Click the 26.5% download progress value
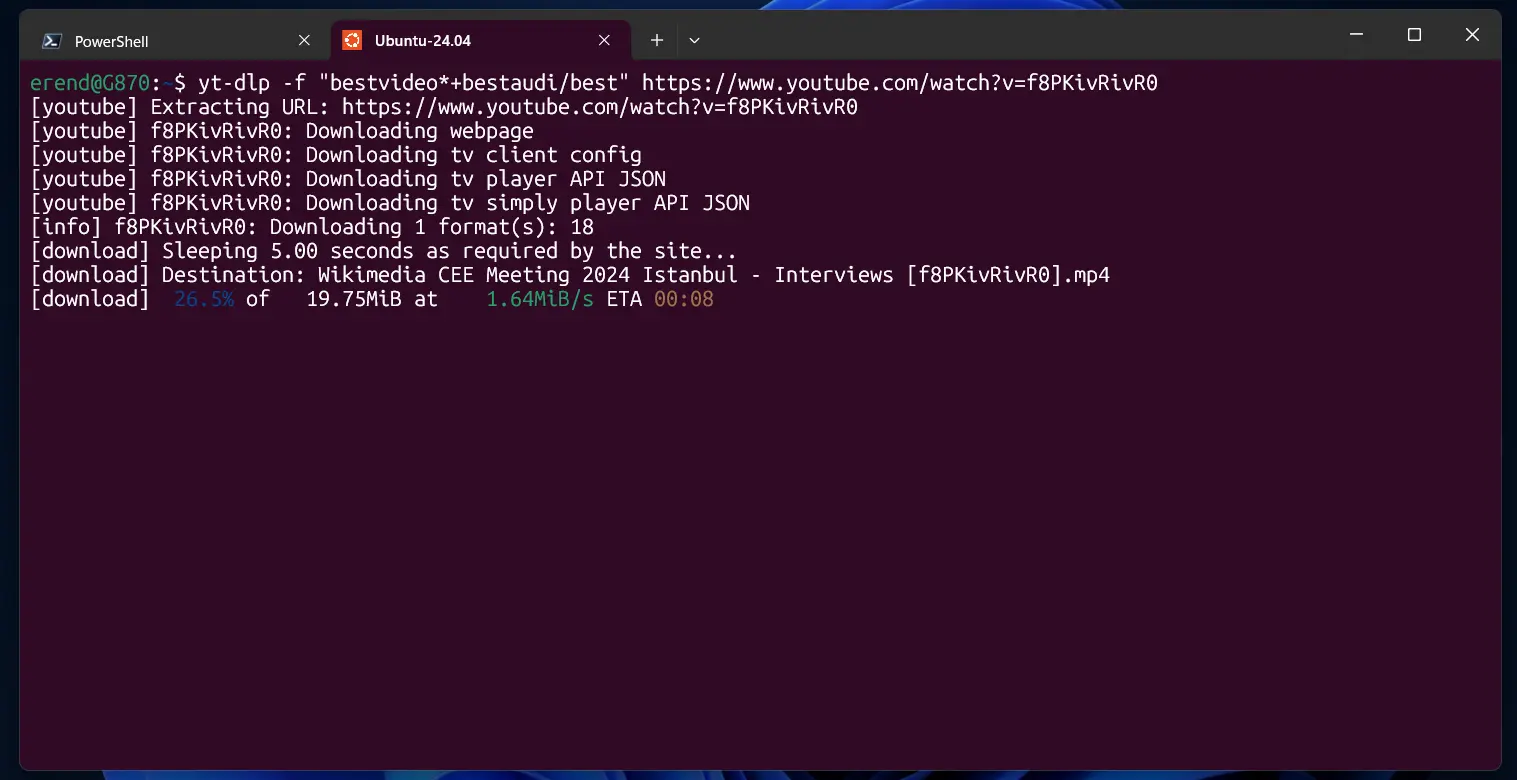This screenshot has width=1517, height=780. [x=204, y=299]
